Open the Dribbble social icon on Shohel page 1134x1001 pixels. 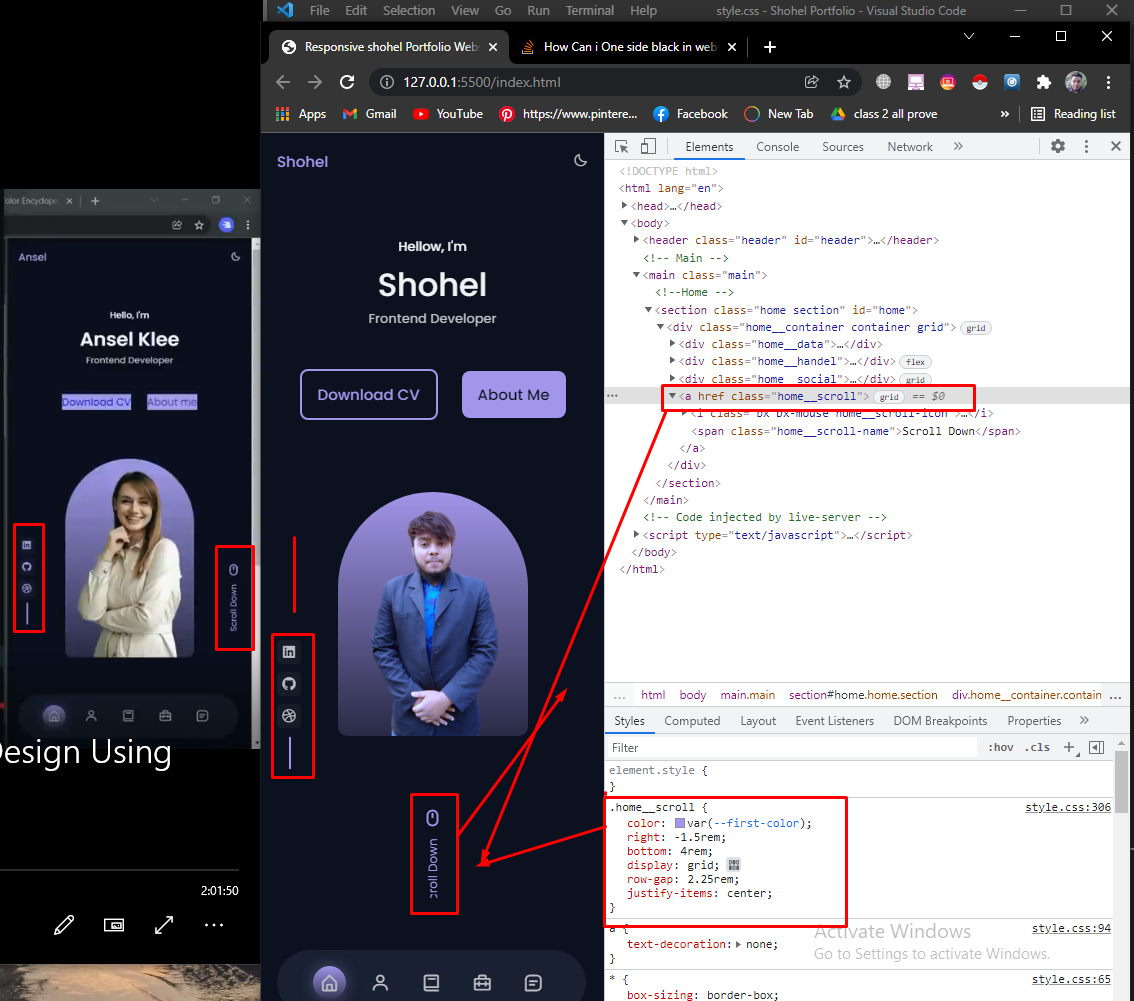click(289, 716)
